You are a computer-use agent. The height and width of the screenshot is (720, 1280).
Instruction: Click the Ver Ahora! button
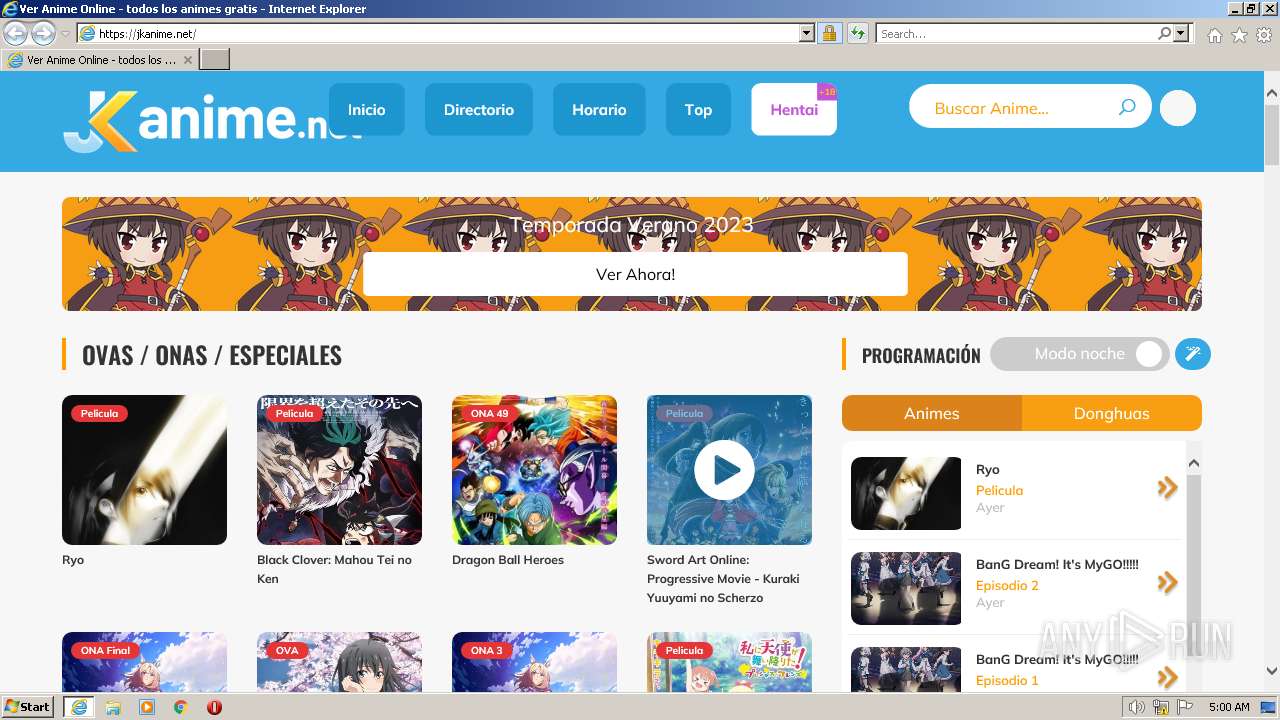pos(635,274)
